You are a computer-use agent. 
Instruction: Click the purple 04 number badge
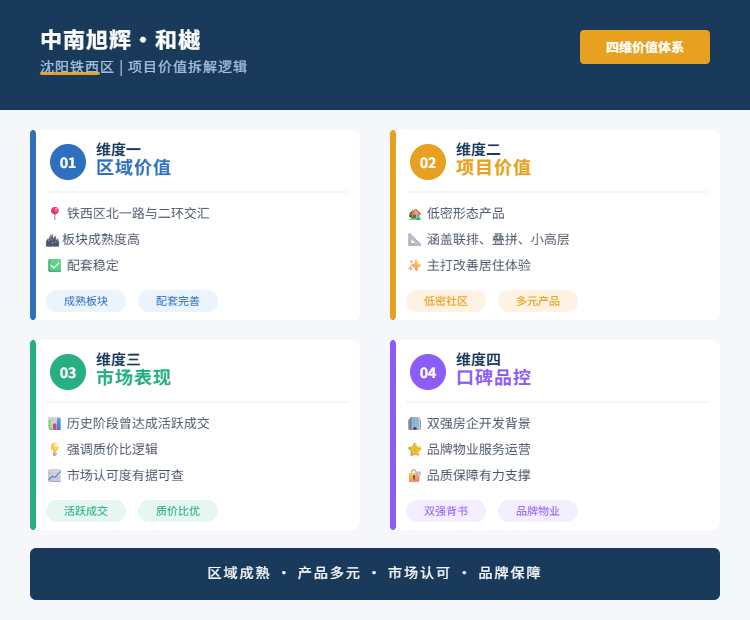pyautogui.click(x=428, y=372)
